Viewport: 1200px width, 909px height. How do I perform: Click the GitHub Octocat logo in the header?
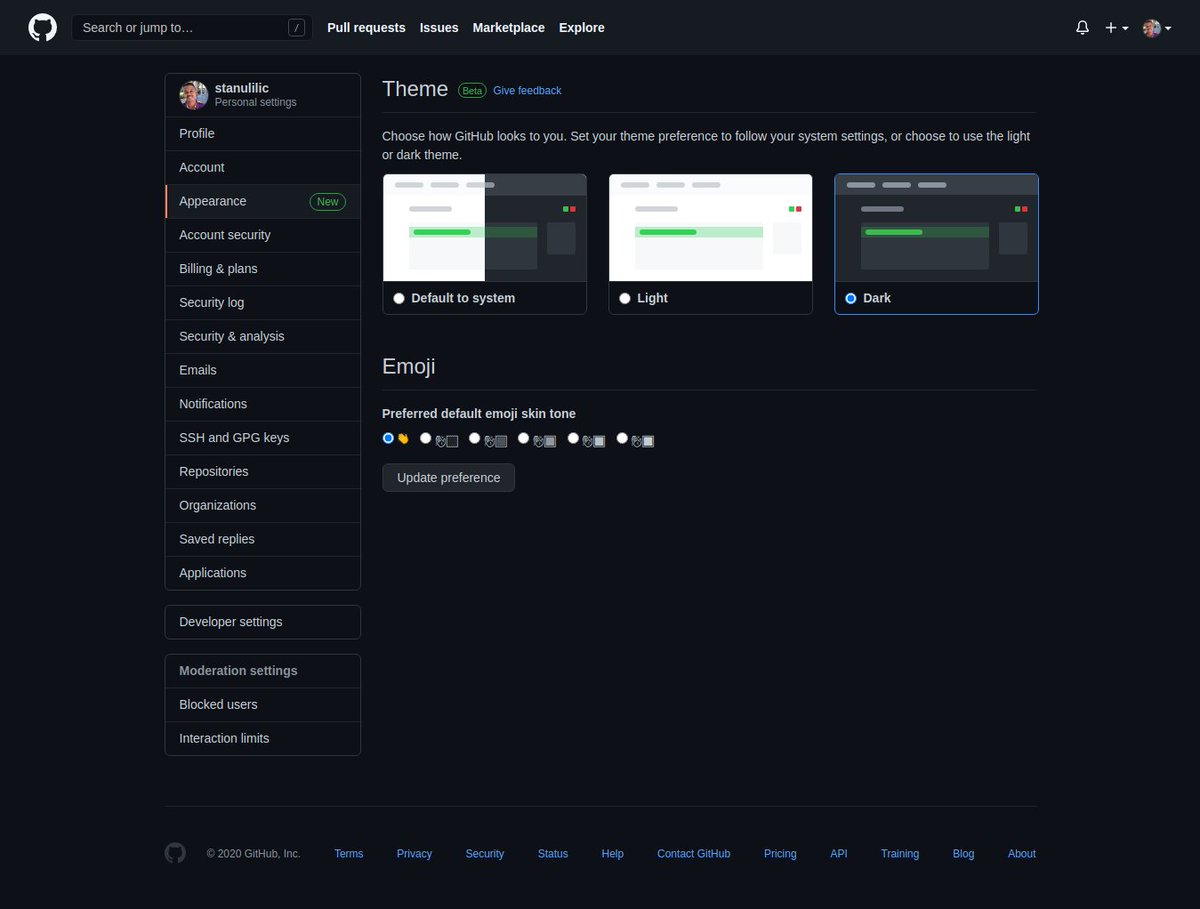tap(41, 27)
